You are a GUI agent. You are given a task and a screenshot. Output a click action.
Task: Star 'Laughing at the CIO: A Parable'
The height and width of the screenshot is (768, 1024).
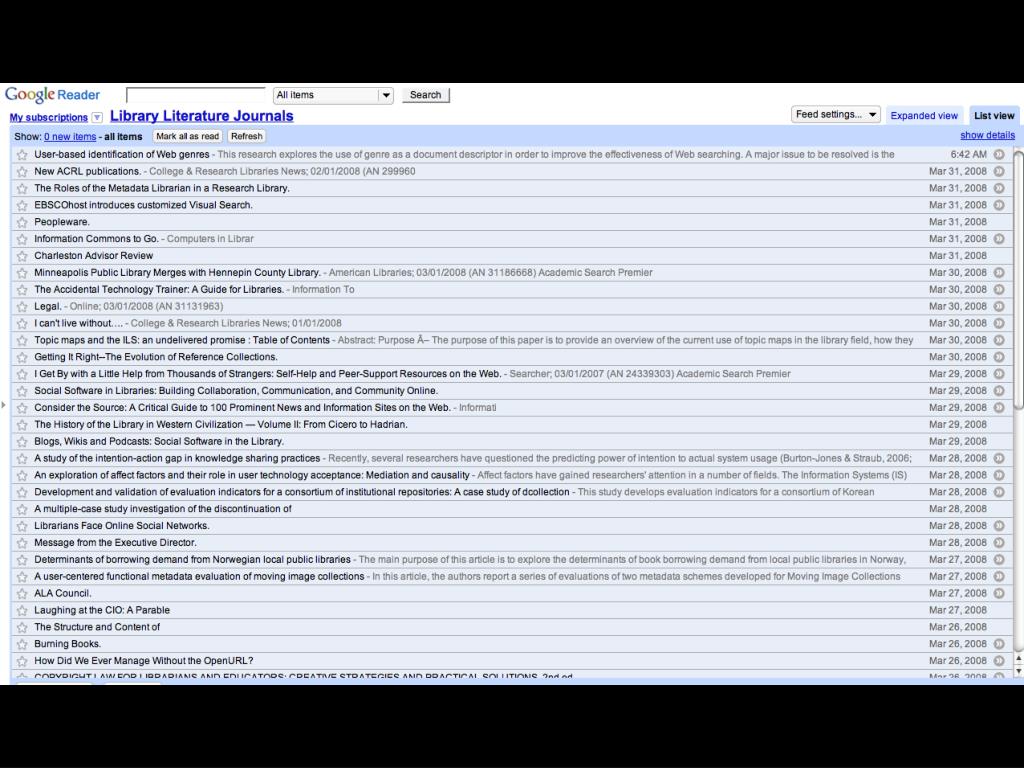(x=22, y=611)
